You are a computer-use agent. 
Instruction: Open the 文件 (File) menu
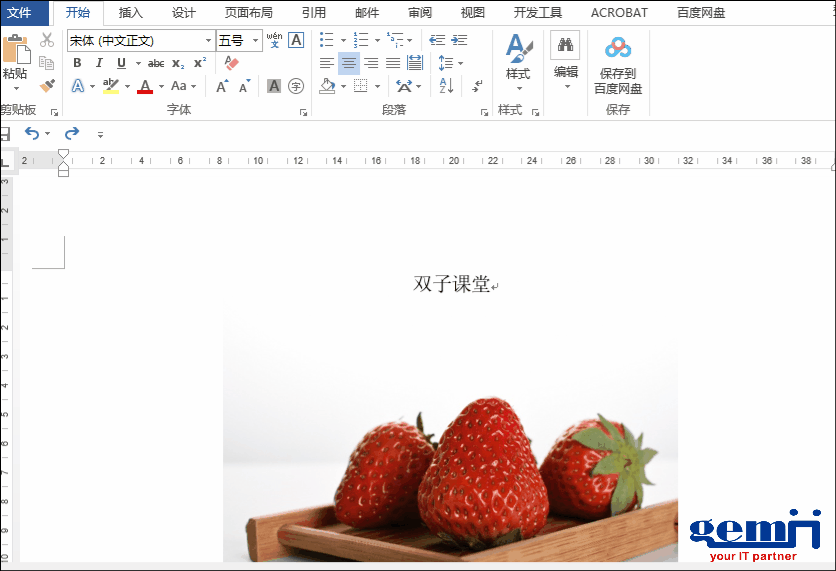20,13
